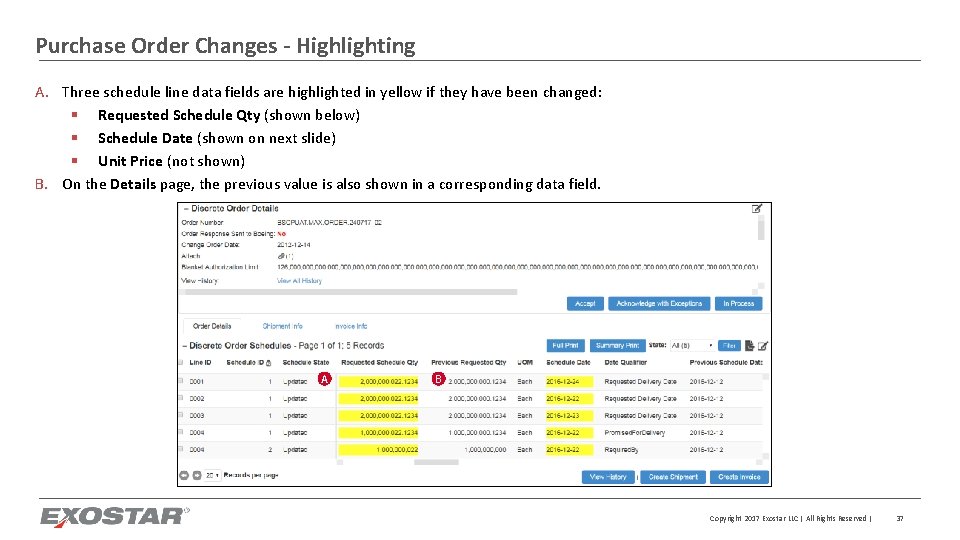
Task: Click the Acknowledge with Exceptions button
Action: pyautogui.click(x=659, y=304)
